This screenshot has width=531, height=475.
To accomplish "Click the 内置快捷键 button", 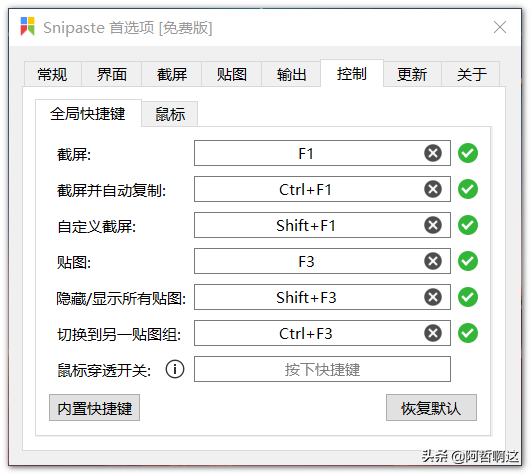I will pyautogui.click(x=94, y=408).
